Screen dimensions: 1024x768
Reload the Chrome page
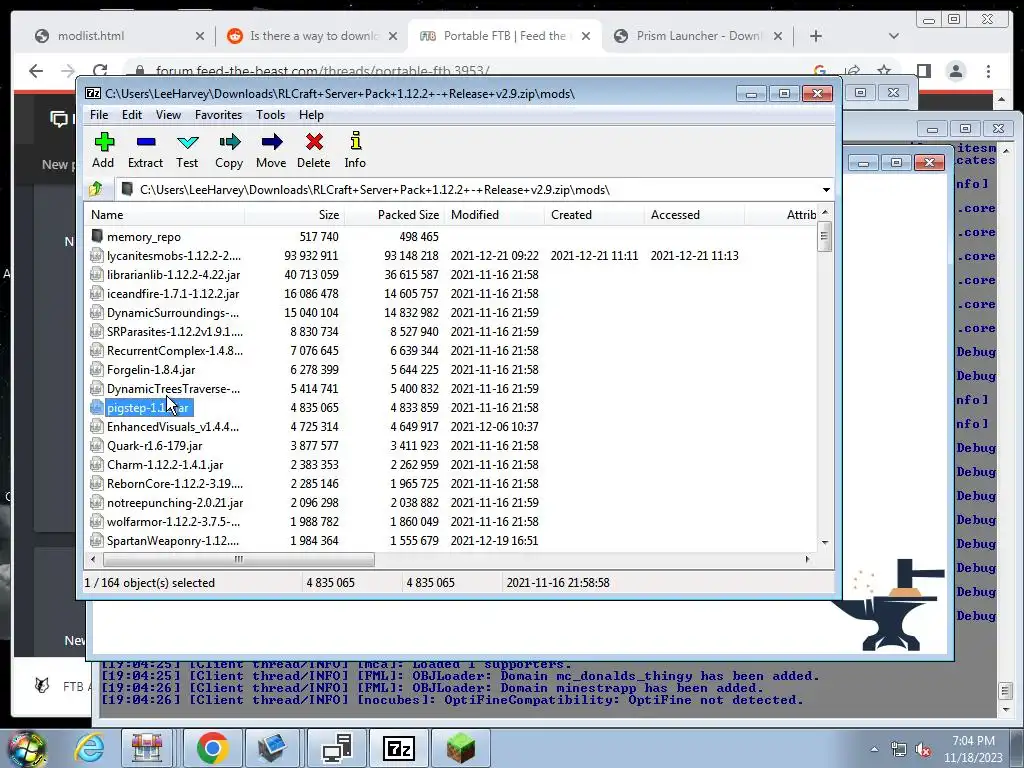pos(100,71)
